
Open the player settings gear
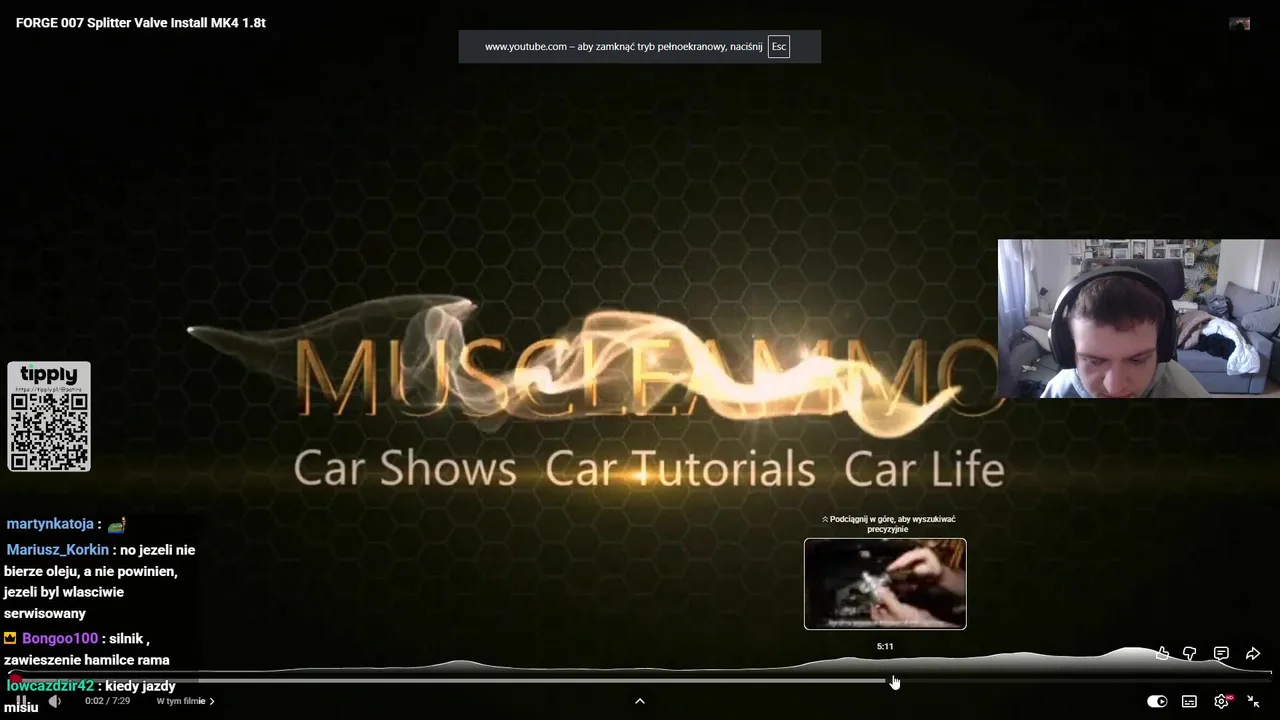(1221, 701)
